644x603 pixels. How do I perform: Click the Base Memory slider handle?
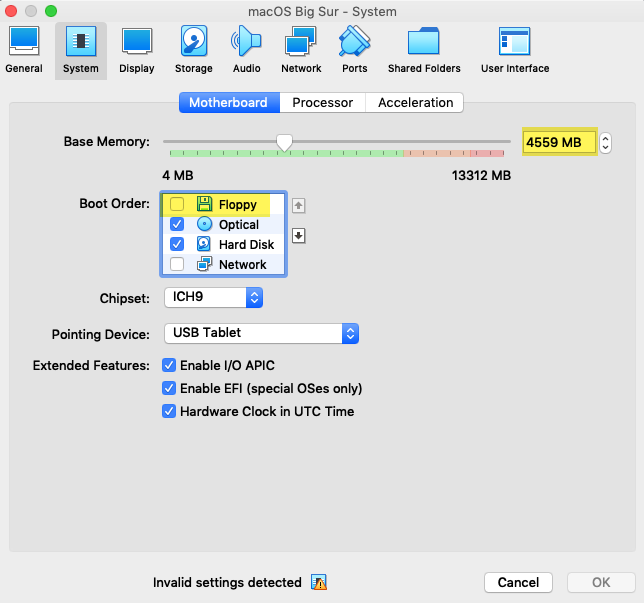point(284,143)
